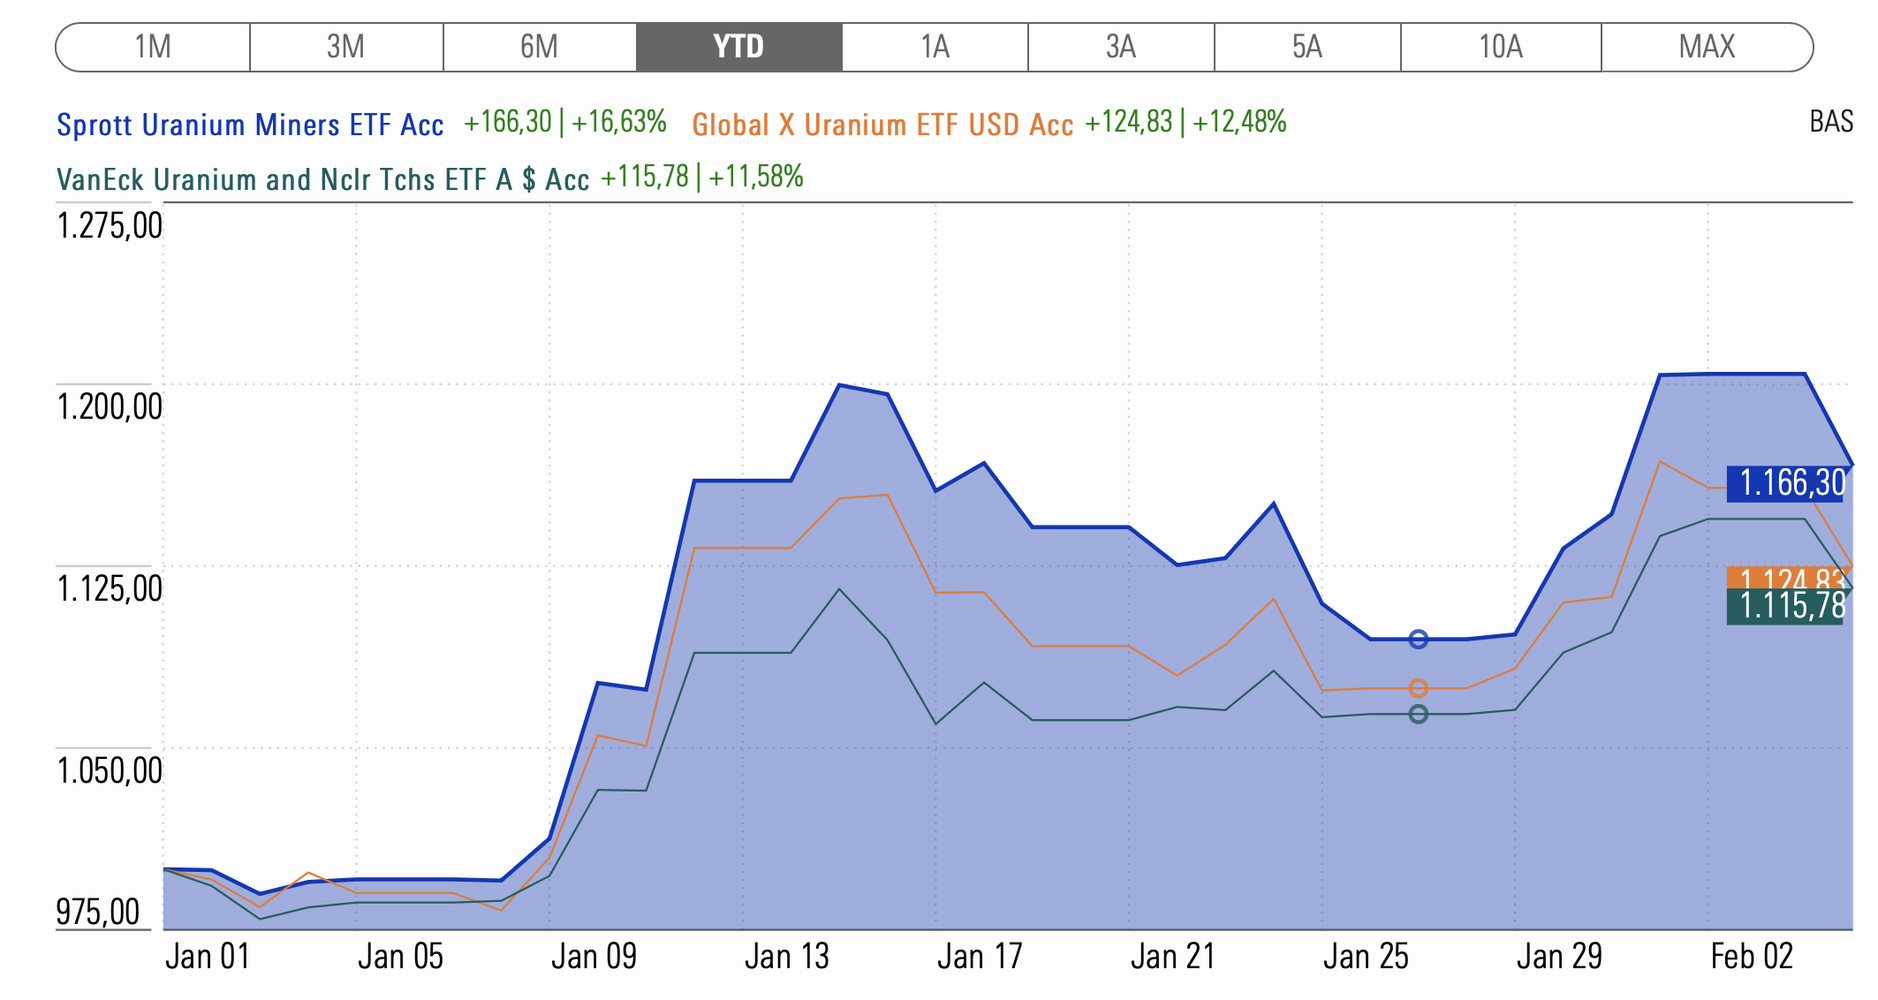Click the Jan 01 date label

(x=207, y=957)
